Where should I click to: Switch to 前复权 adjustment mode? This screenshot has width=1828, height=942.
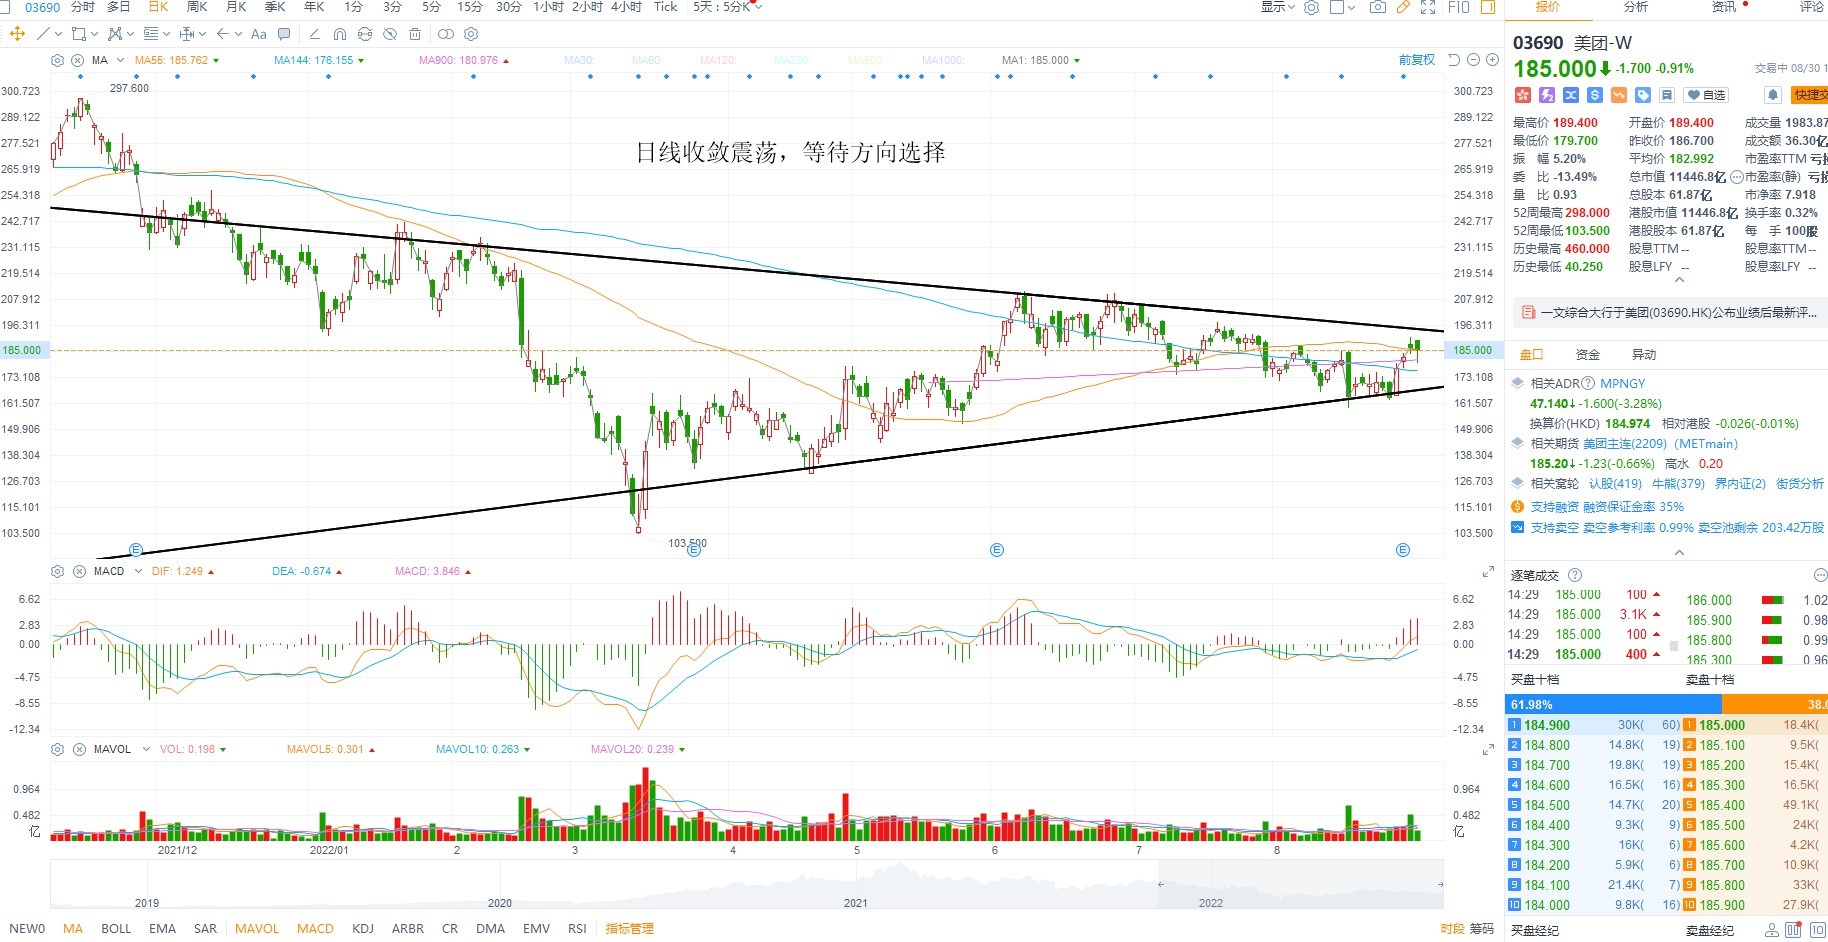pyautogui.click(x=1417, y=60)
